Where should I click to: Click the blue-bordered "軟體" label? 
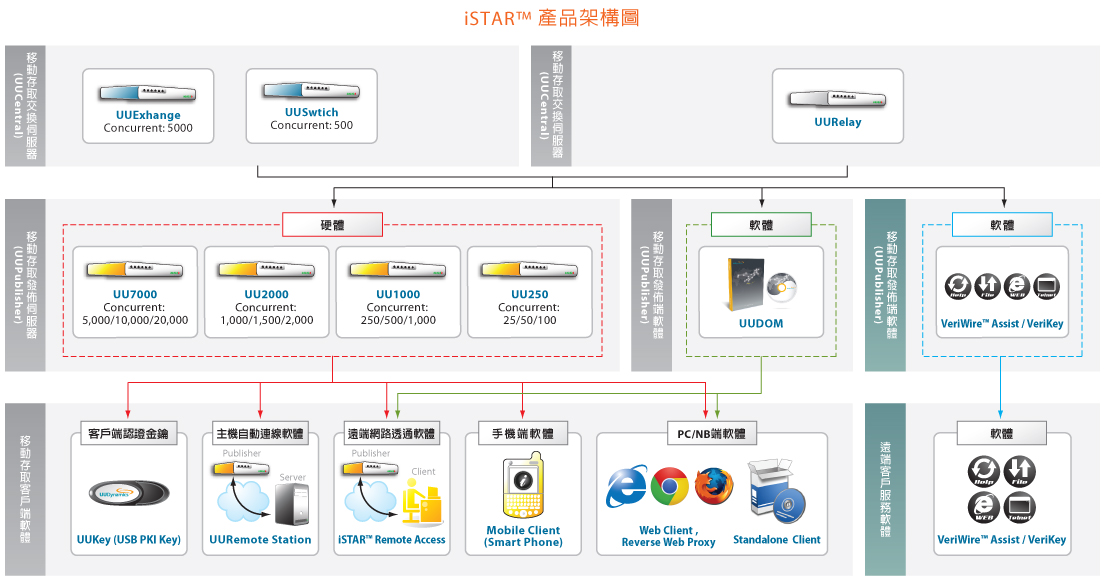(x=1002, y=225)
